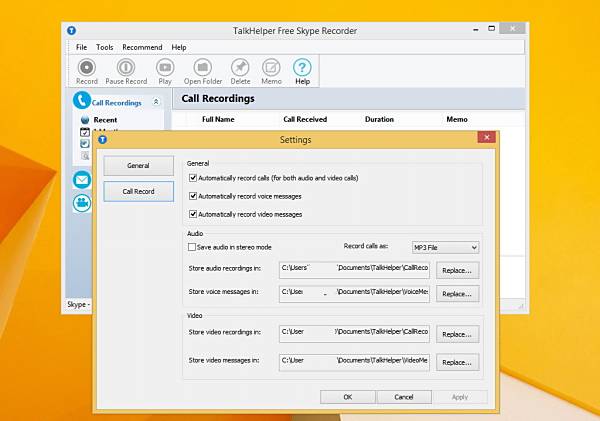Click the voice messages envelope sidebar icon
This screenshot has width=600, height=421.
click(82, 180)
